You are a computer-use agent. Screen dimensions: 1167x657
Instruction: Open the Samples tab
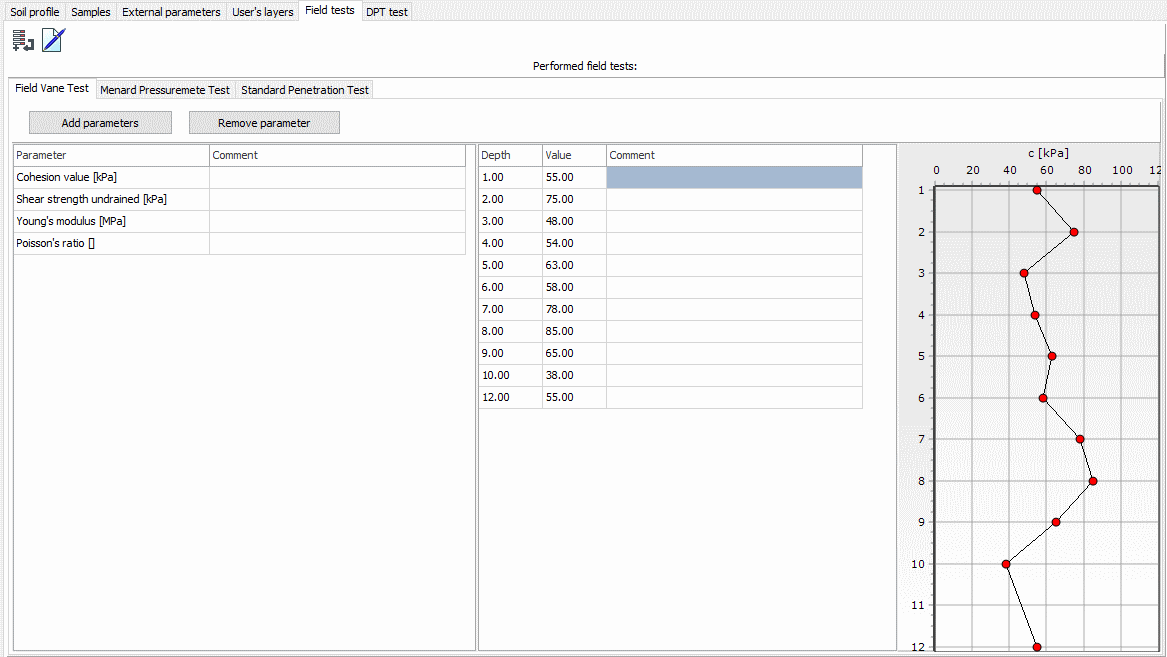coord(91,12)
